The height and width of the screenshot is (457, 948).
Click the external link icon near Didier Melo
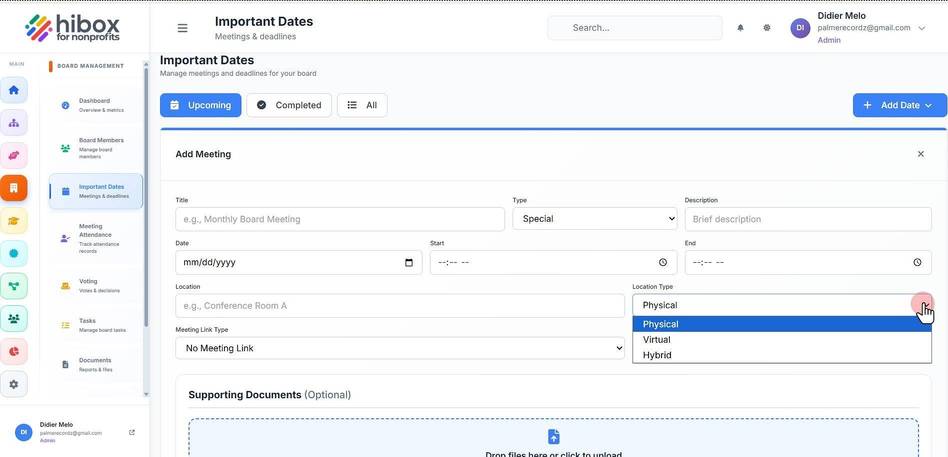click(132, 432)
